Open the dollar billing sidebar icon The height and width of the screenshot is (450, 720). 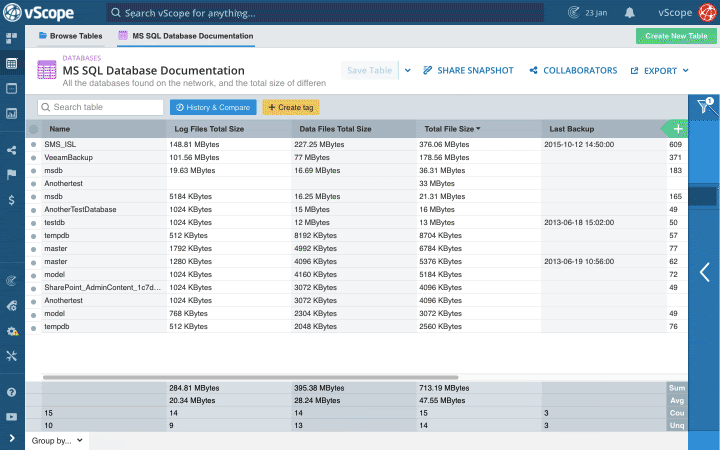[x=11, y=200]
